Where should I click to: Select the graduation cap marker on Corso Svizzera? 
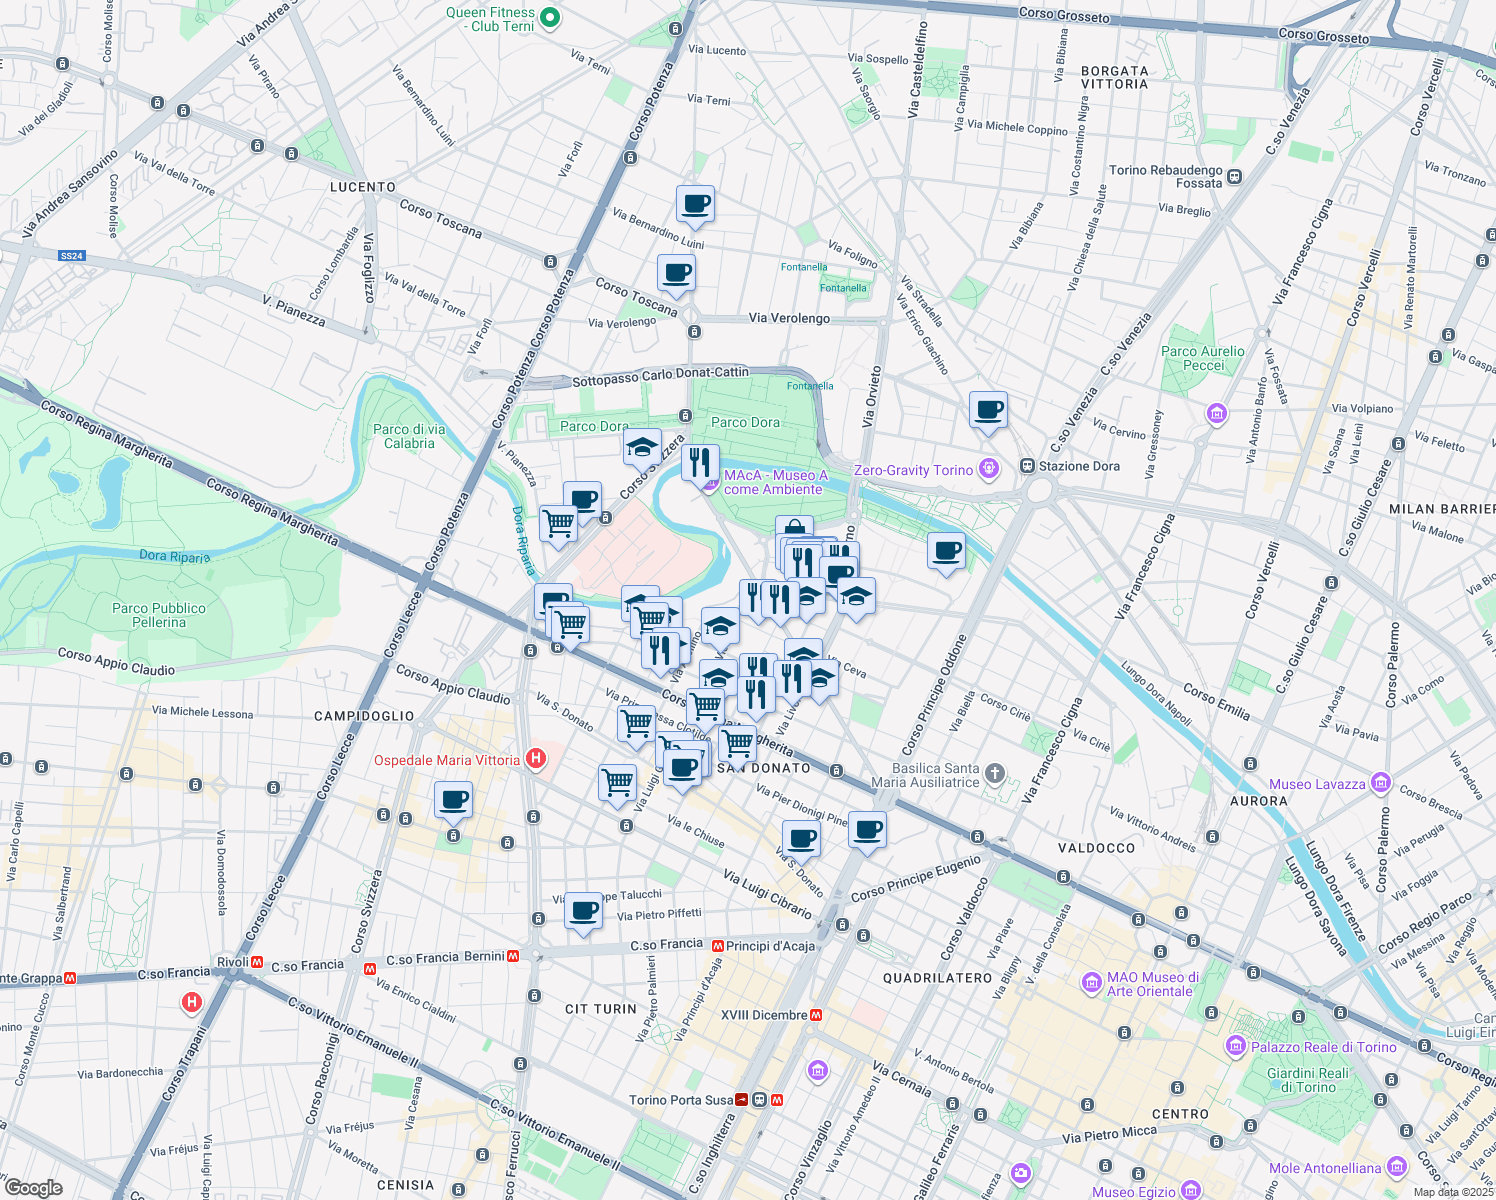click(640, 448)
